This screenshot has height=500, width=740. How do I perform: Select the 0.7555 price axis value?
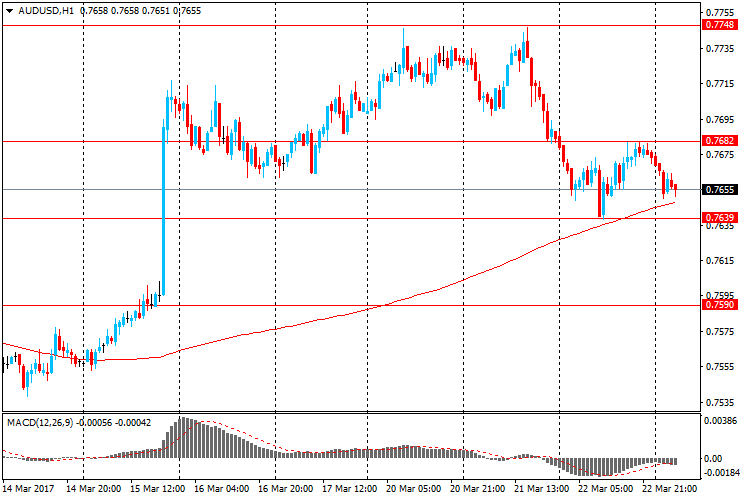720,367
